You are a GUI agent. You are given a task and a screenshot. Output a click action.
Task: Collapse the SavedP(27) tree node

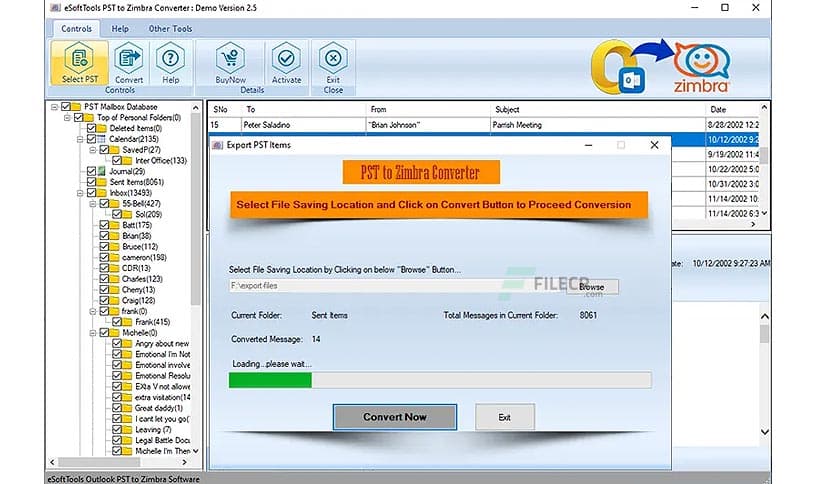click(93, 150)
